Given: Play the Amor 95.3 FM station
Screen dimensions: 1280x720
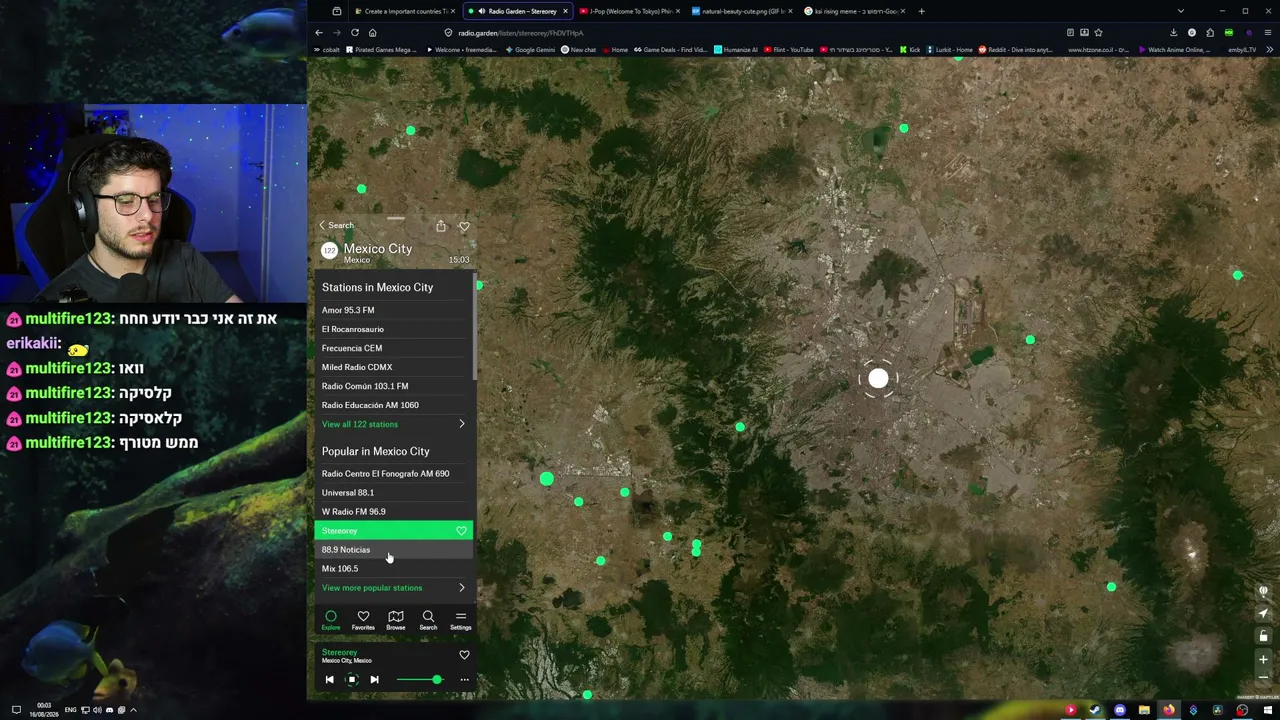Looking at the screenshot, I should point(394,310).
